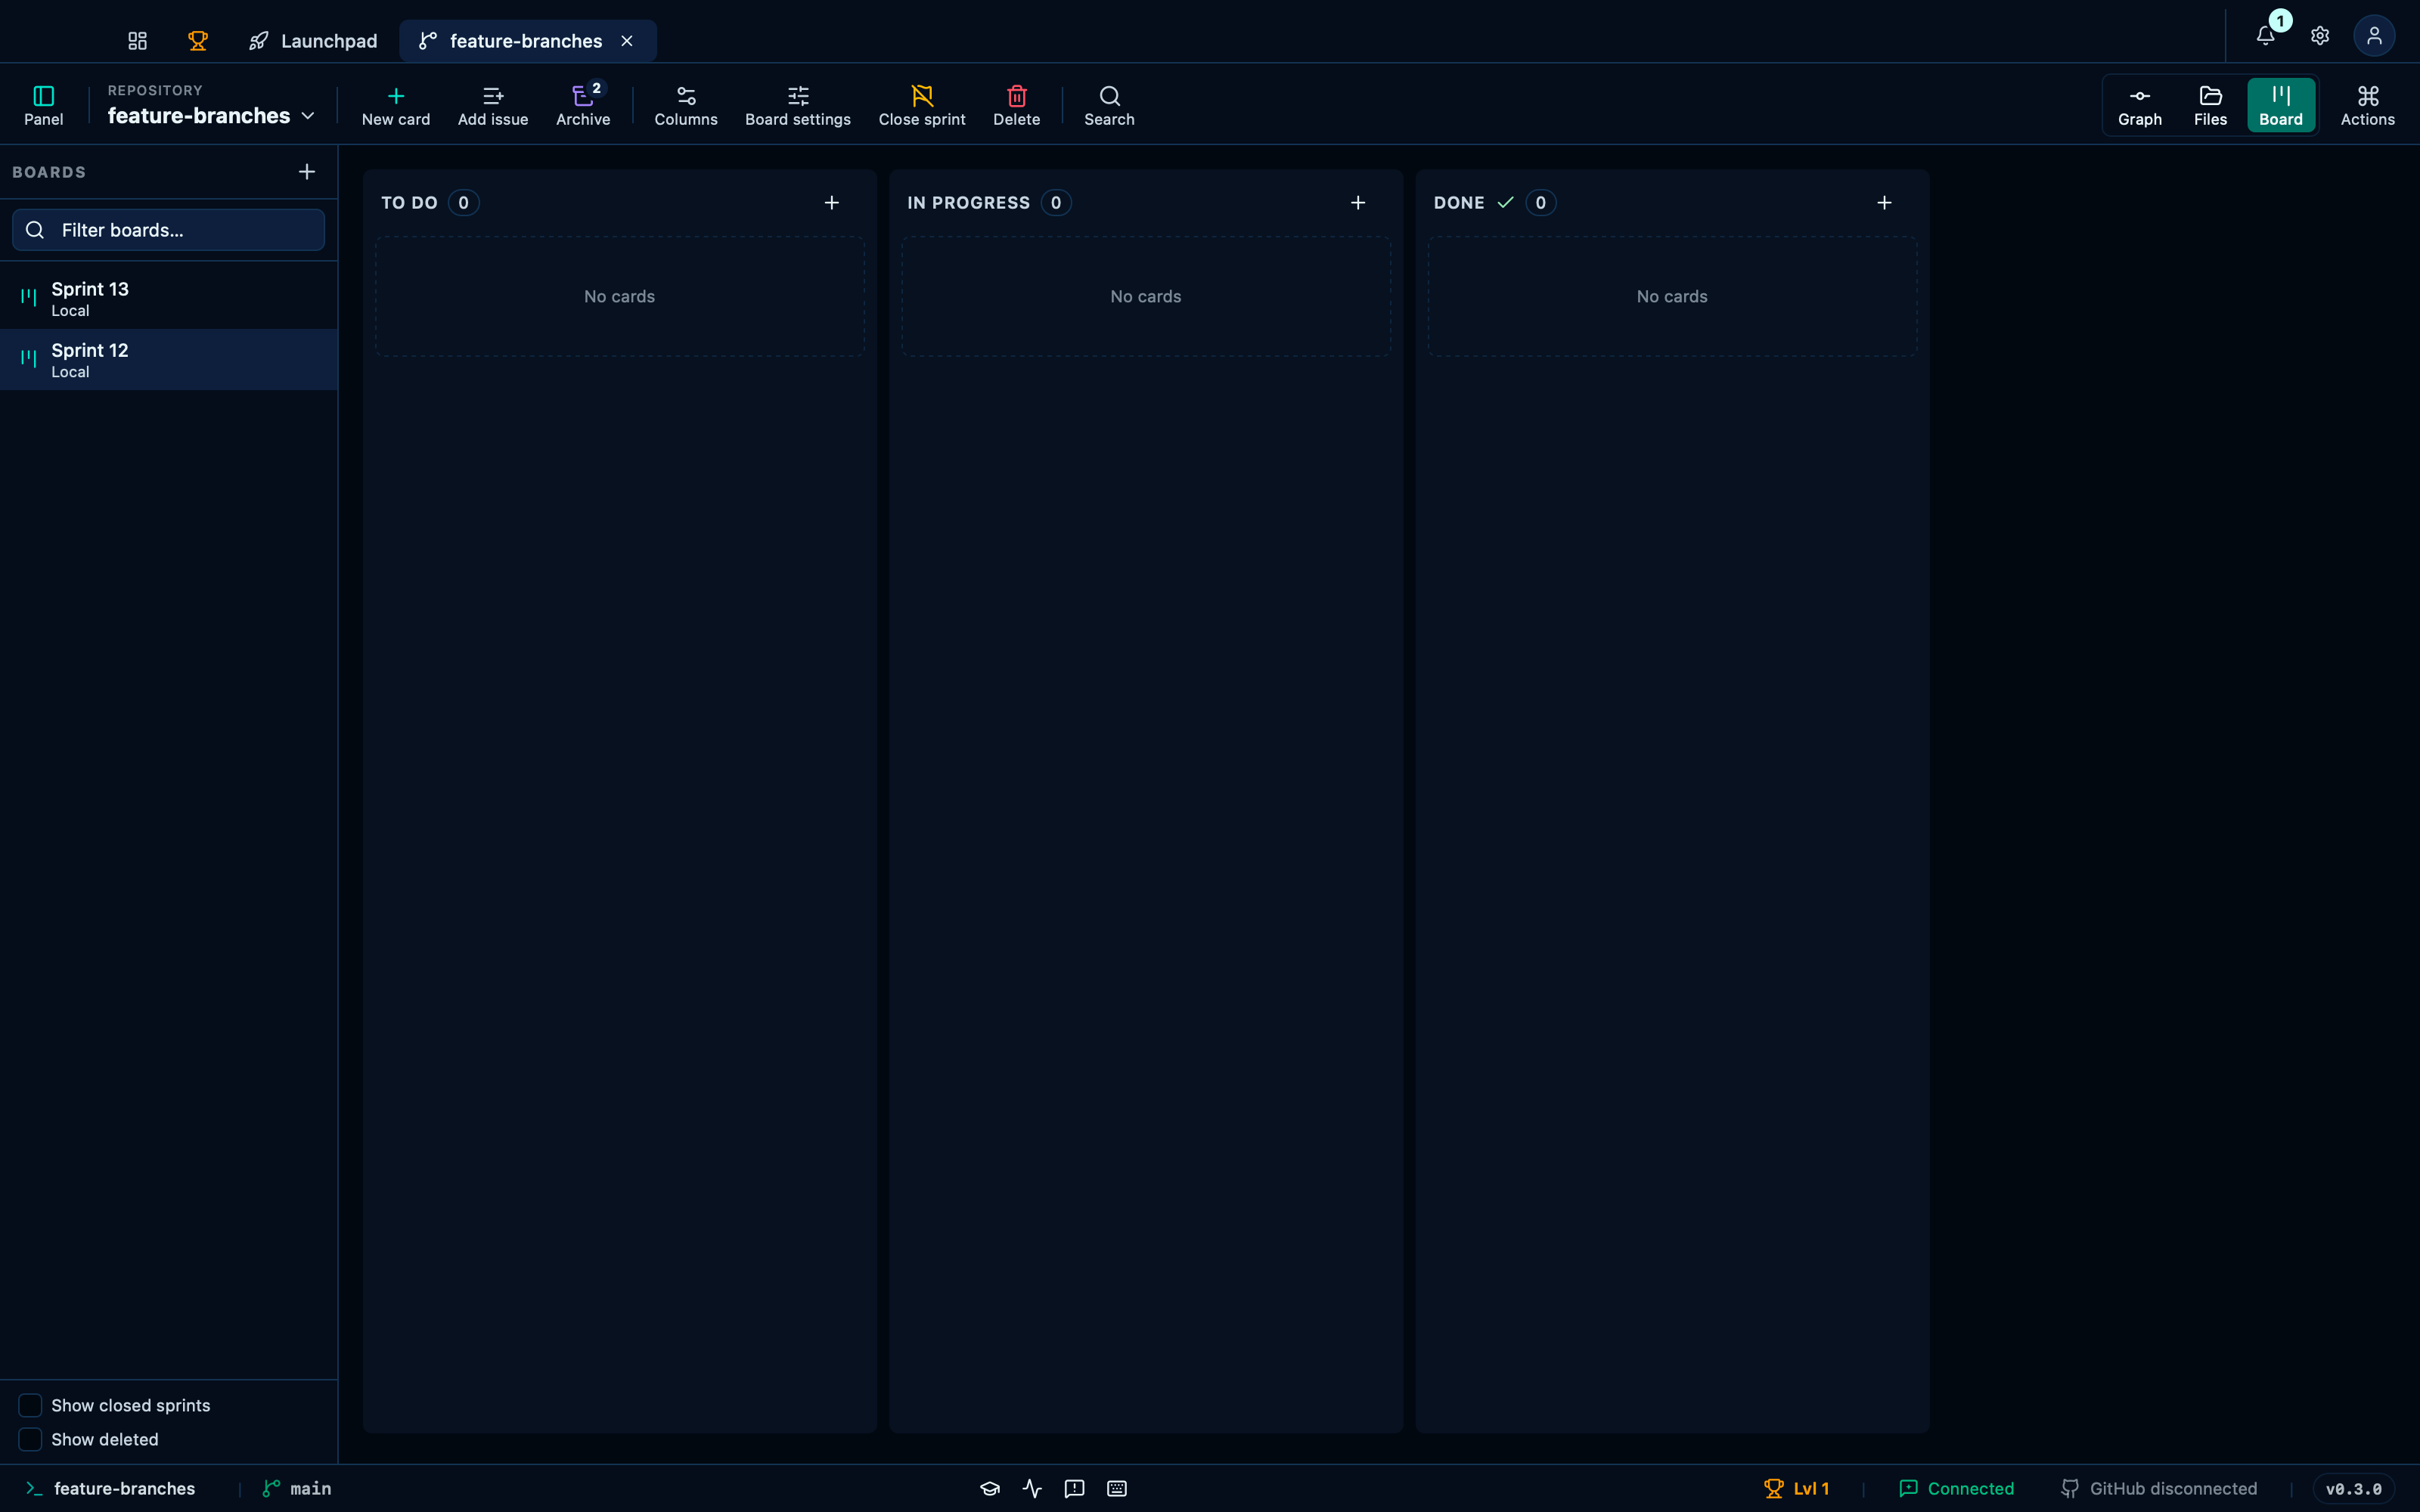Open the activity pulse icon

(1032, 1489)
